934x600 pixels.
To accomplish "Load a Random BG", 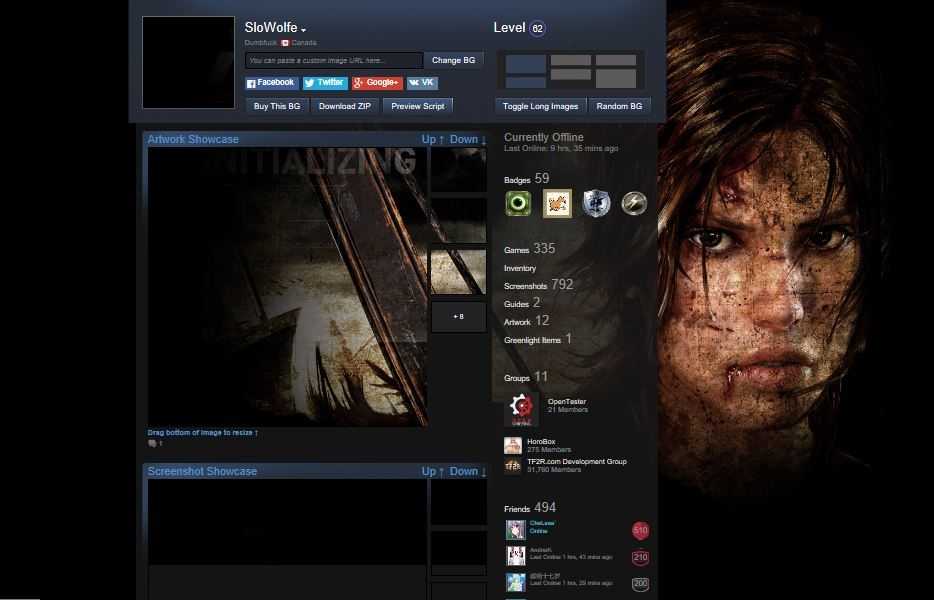I will click(619, 106).
